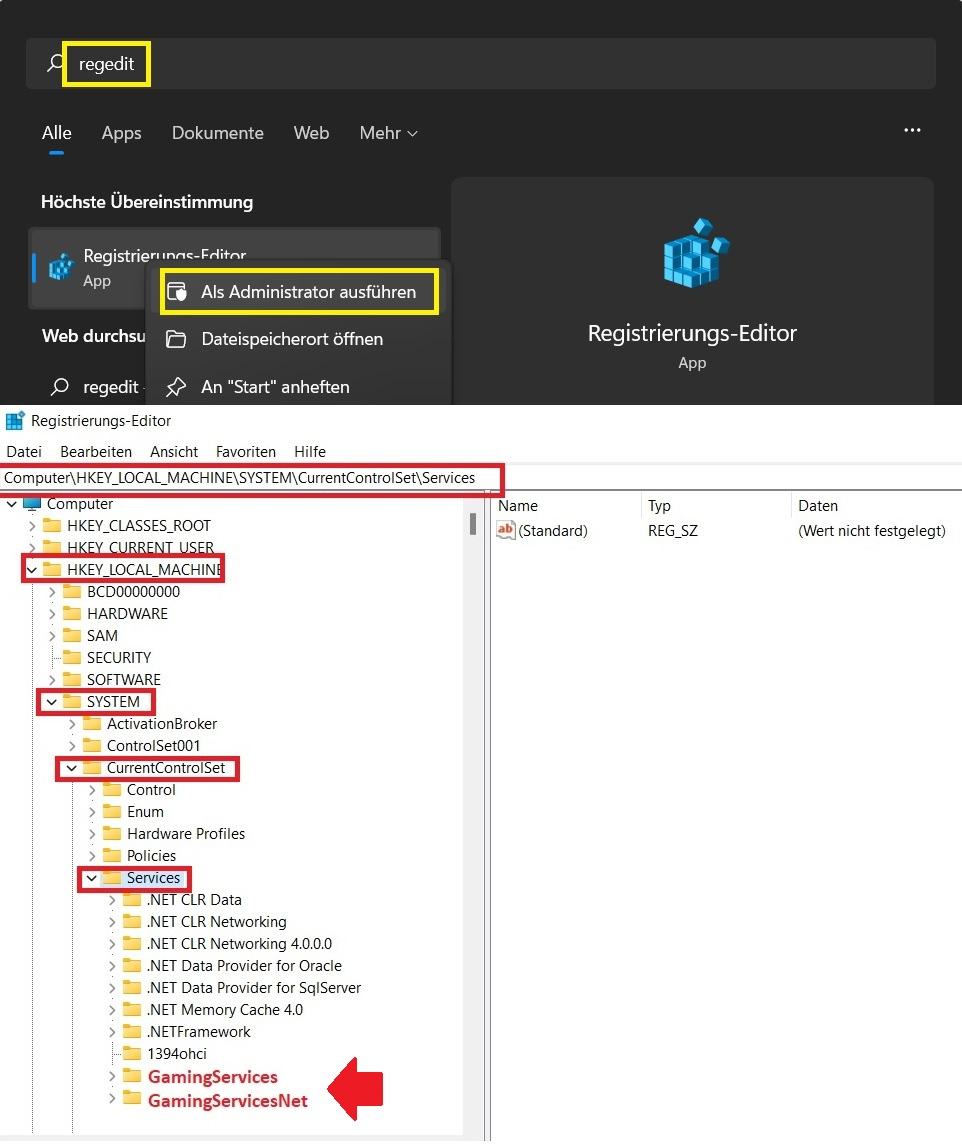Click the search magnifier icon beside regedit
The height and width of the screenshot is (1144, 962).
tap(55, 63)
